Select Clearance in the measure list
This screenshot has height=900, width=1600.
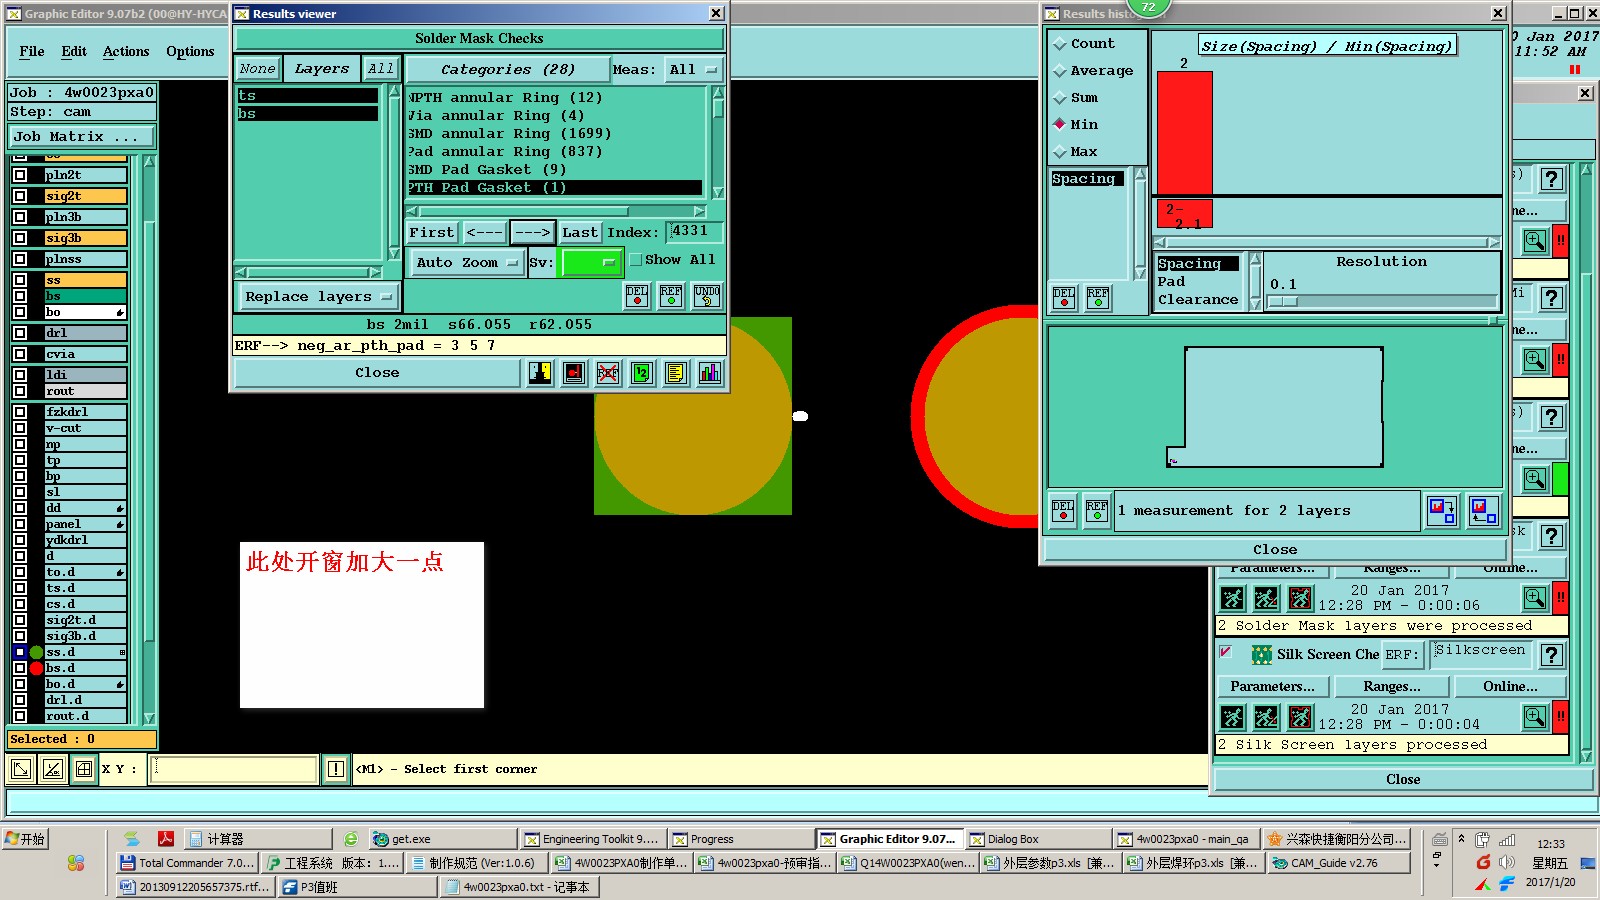[x=1197, y=300]
